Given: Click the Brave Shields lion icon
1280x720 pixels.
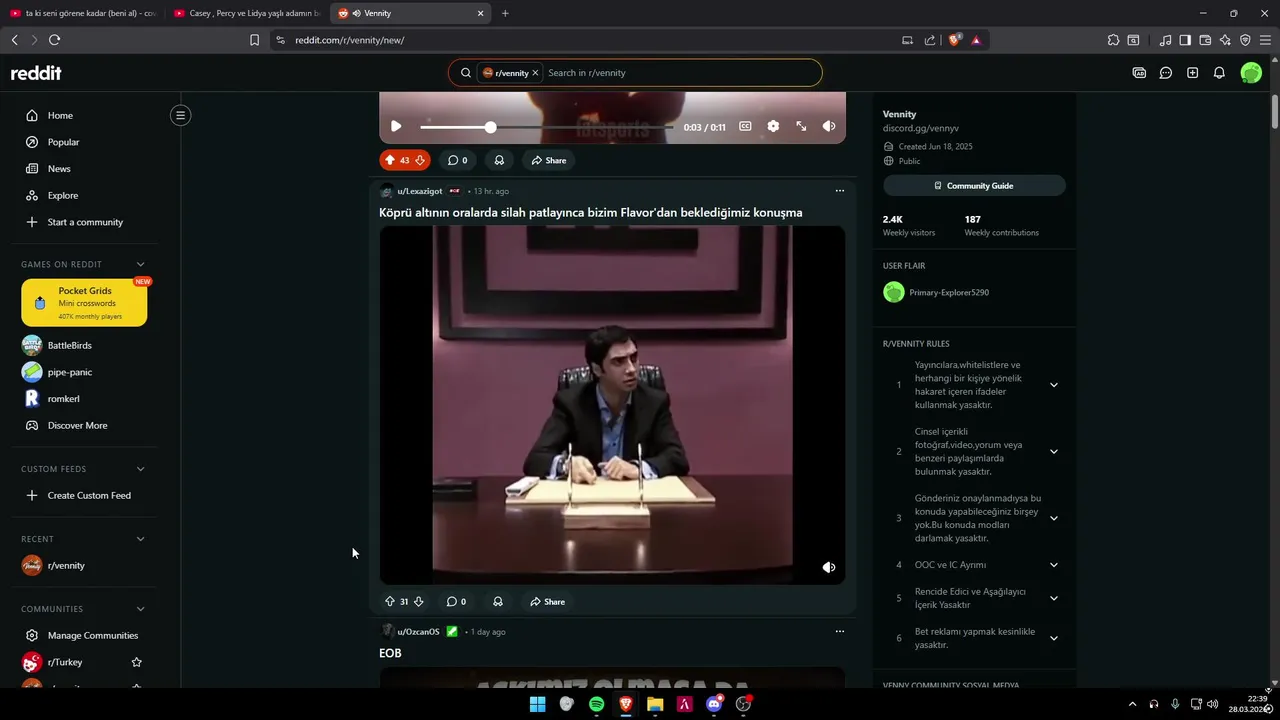Looking at the screenshot, I should click(x=954, y=40).
